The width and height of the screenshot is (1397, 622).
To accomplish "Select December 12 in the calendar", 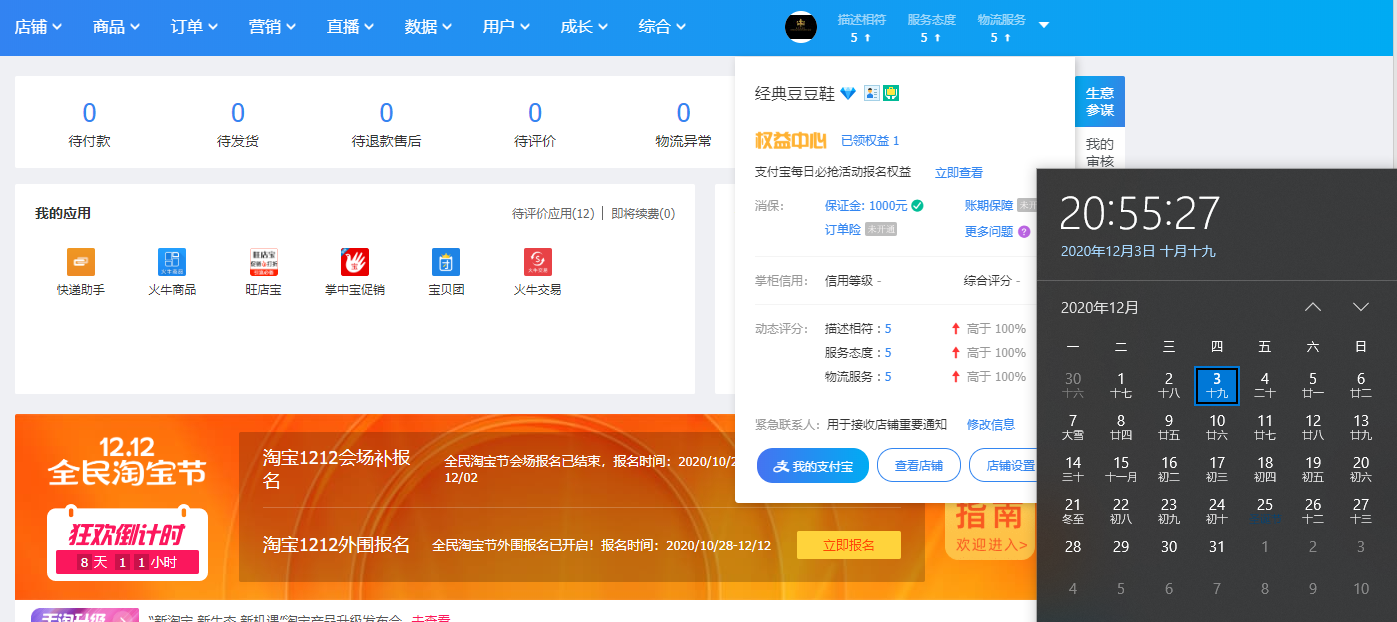I will point(1313,427).
